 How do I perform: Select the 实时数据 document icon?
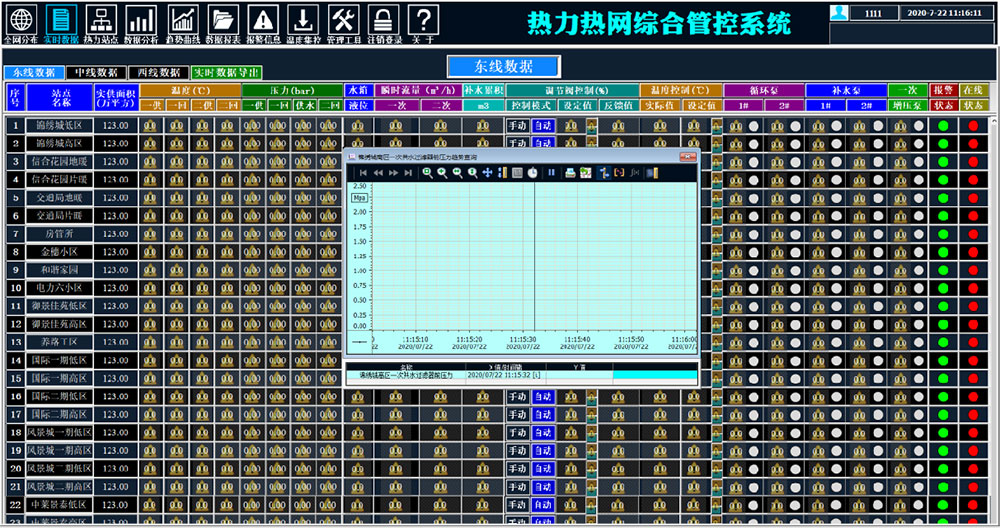coord(61,20)
